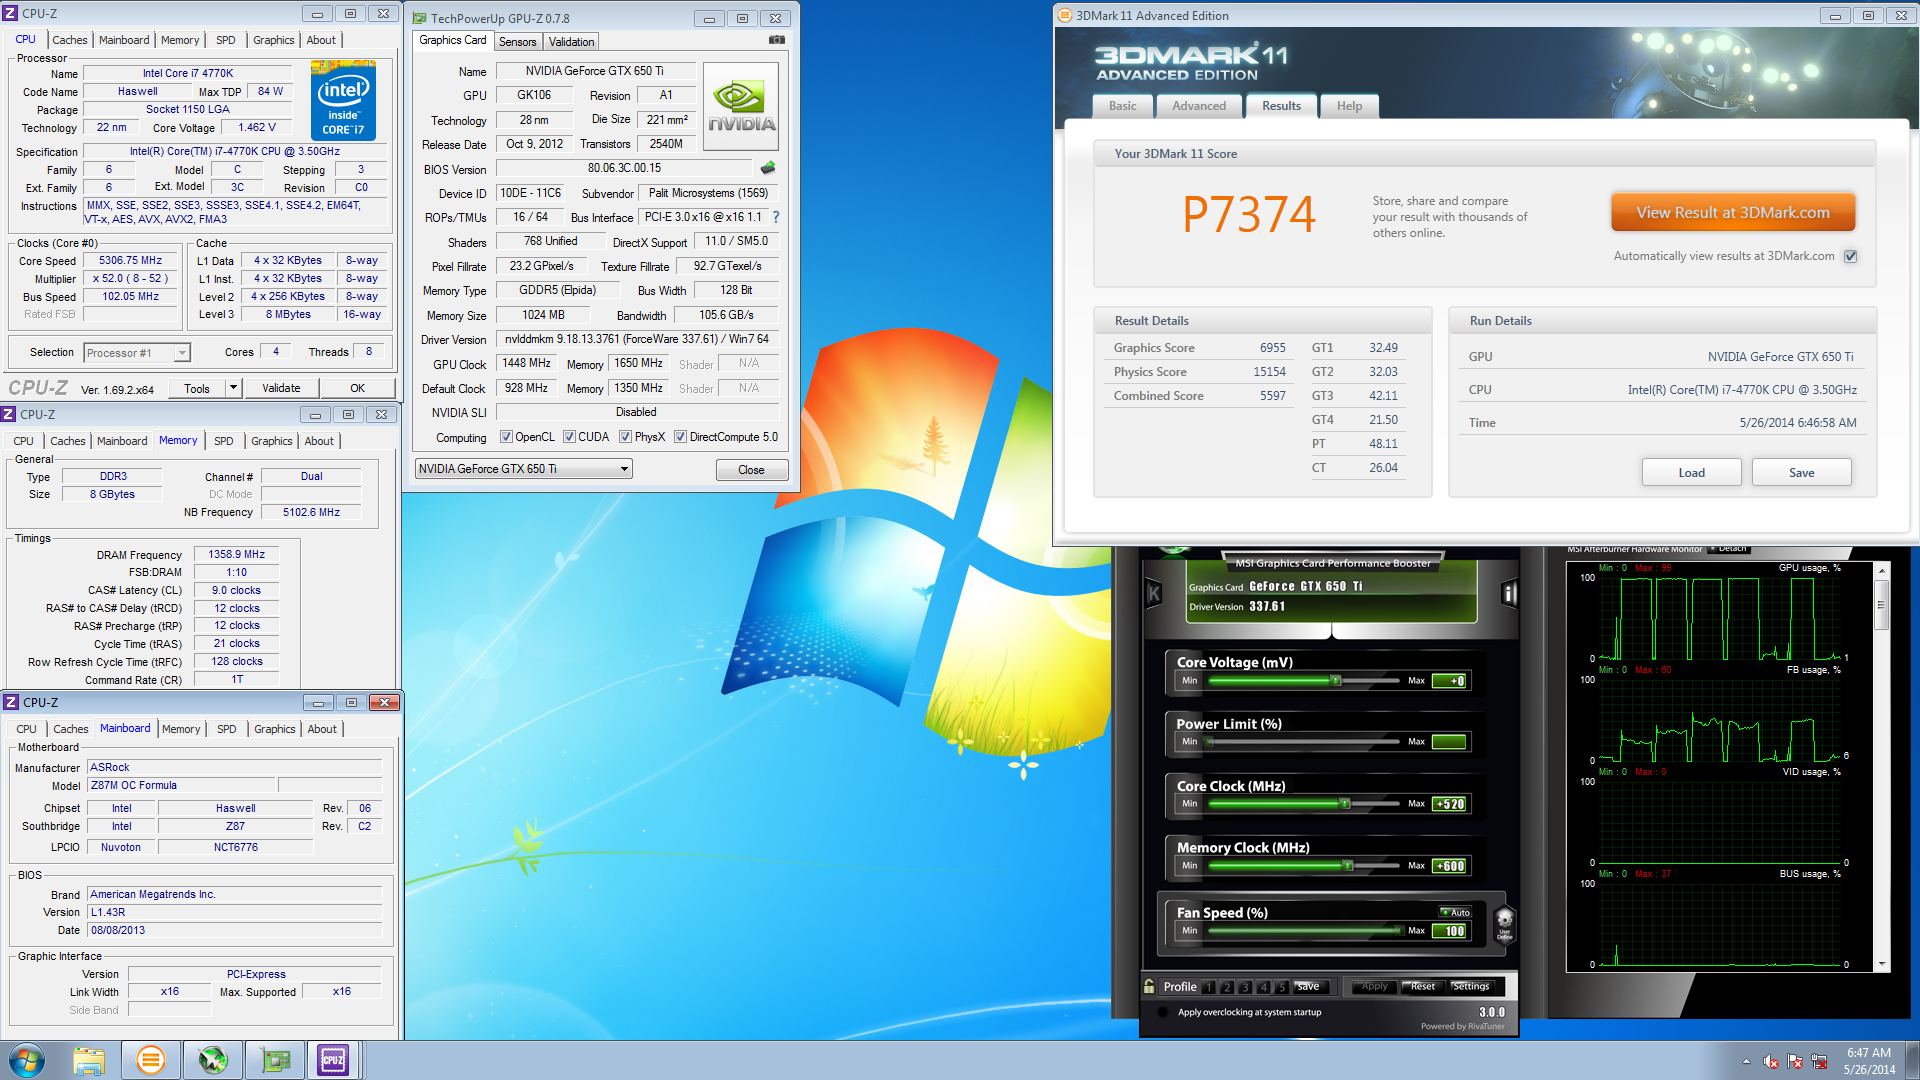This screenshot has height=1080, width=1920.
Task: Open Windows Explorer from the taskbar
Action: coord(88,1060)
